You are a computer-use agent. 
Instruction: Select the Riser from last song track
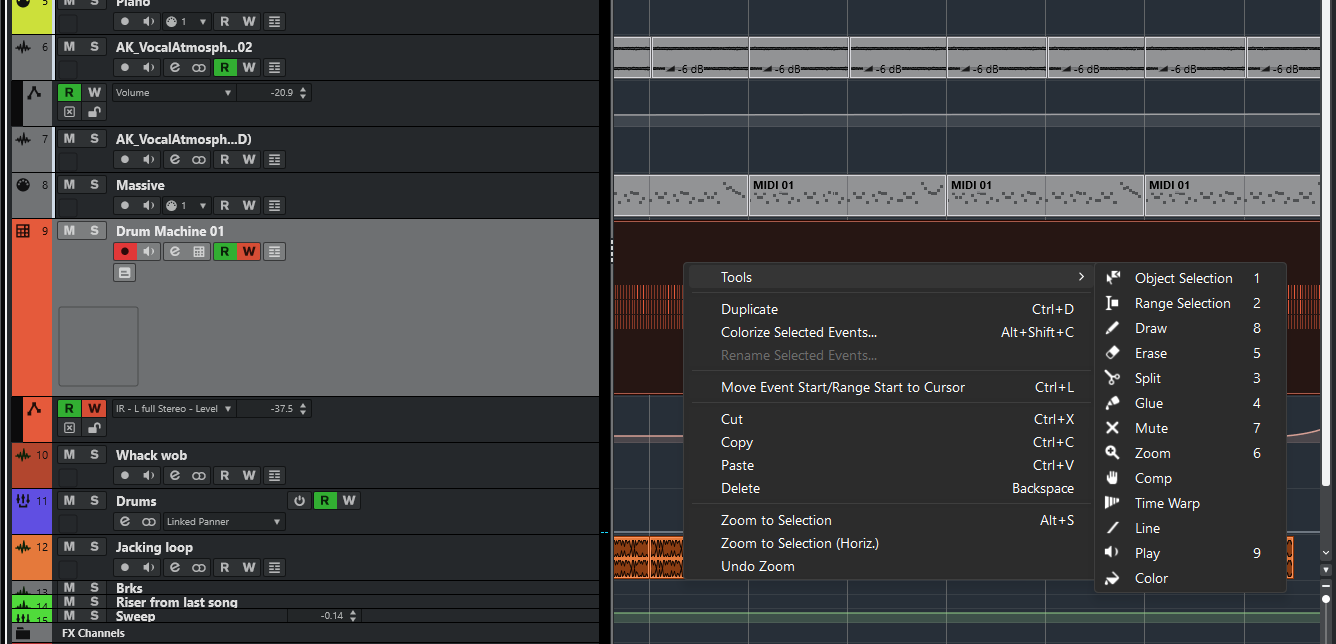coord(176,602)
